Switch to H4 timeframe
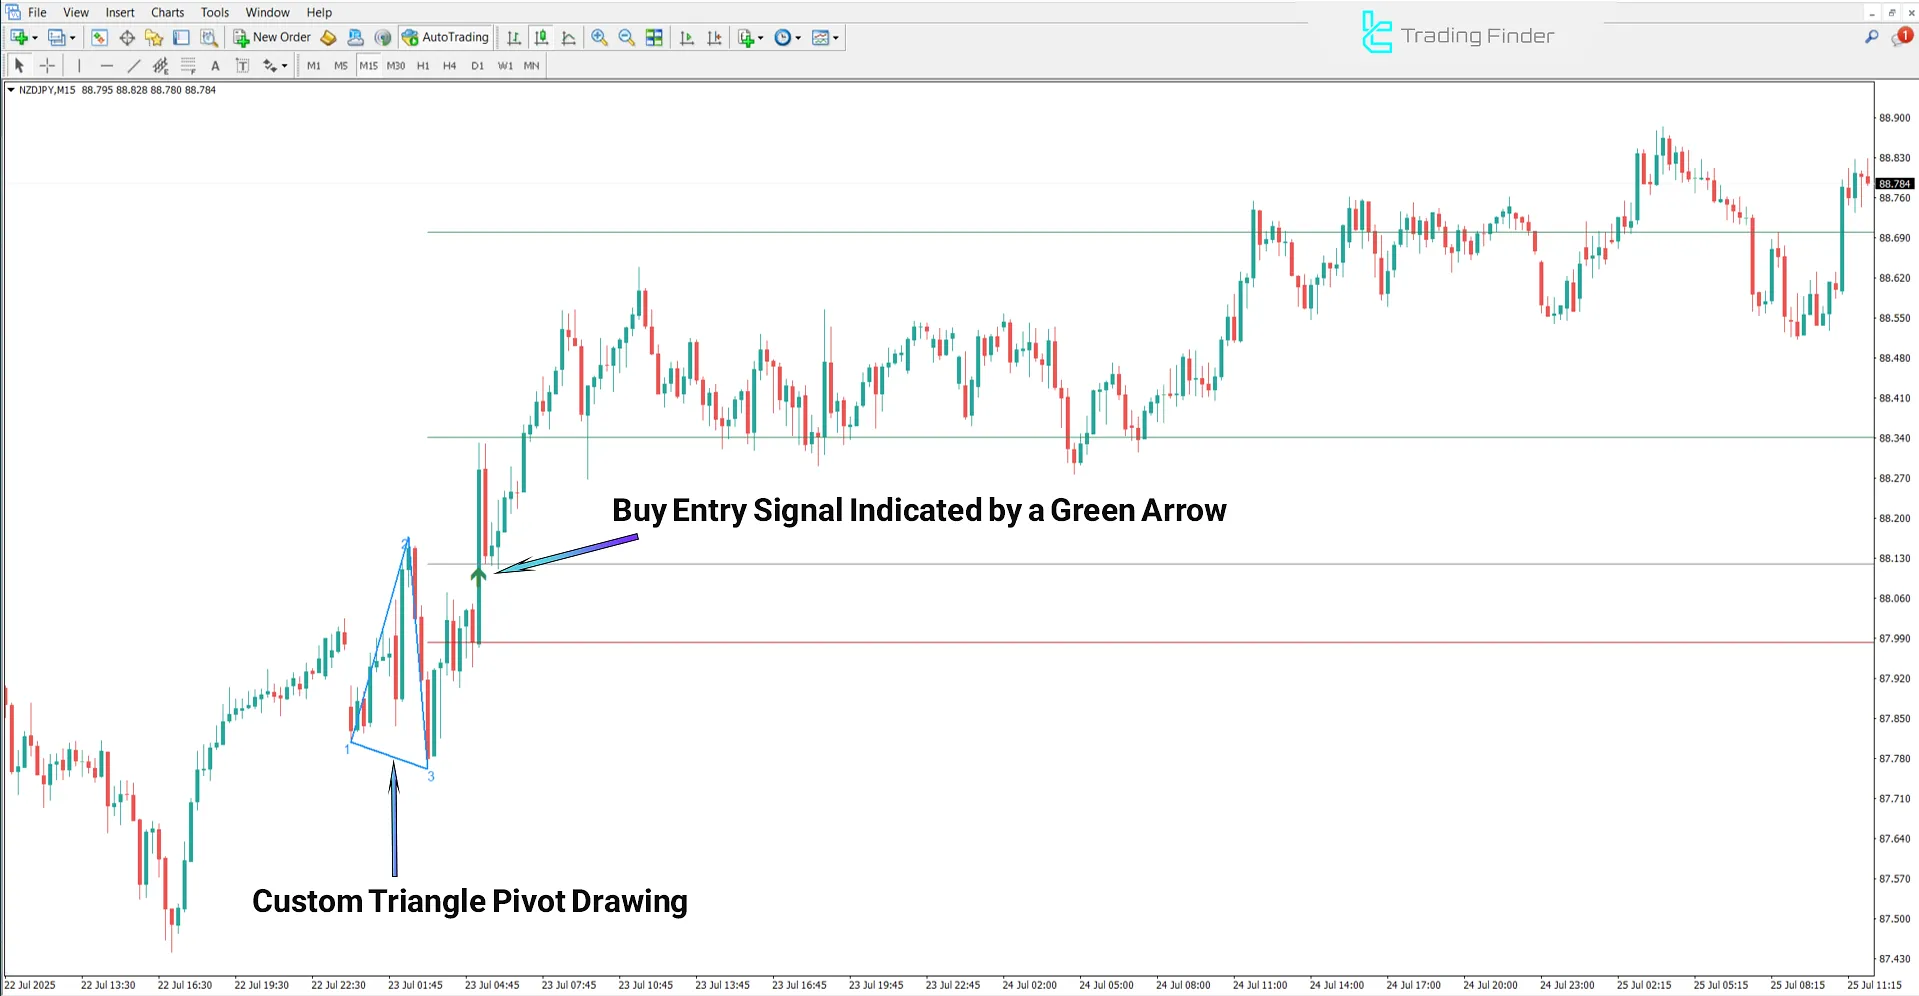Image resolution: width=1919 pixels, height=996 pixels. click(x=450, y=66)
